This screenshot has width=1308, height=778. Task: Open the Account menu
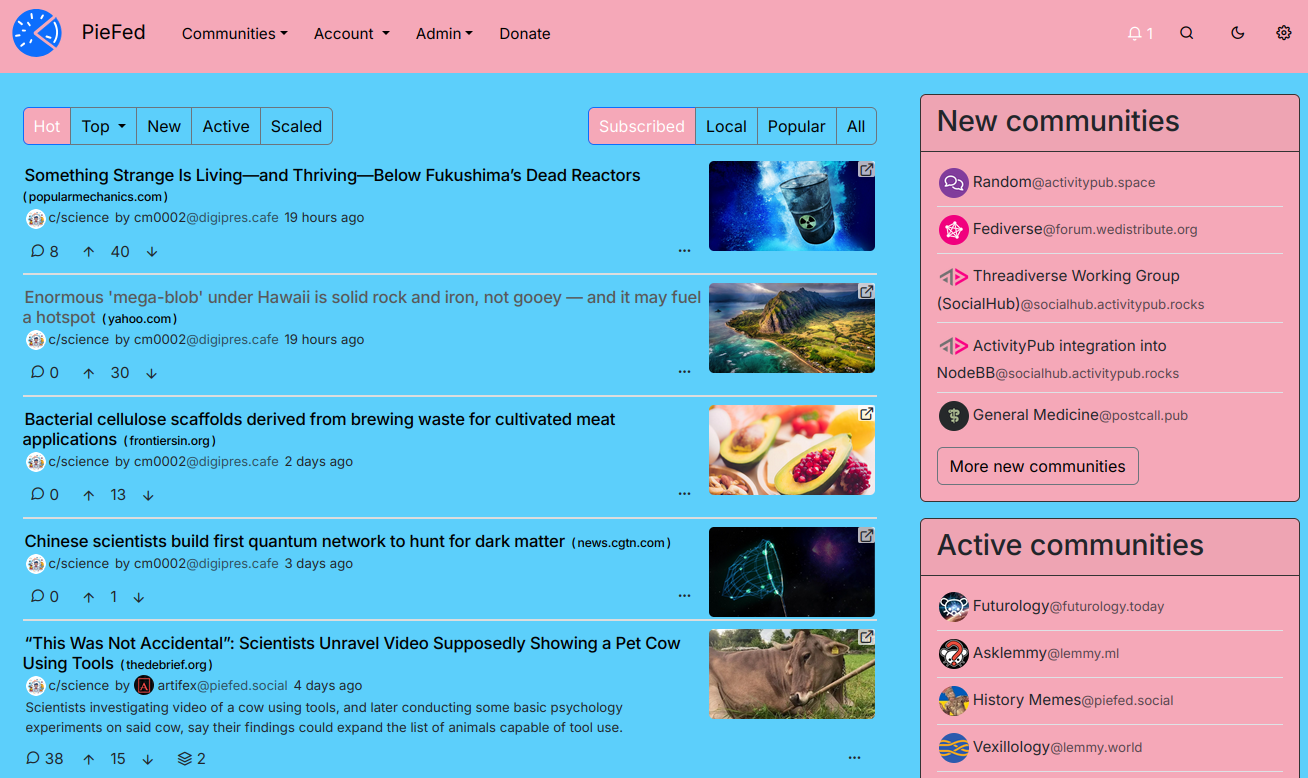point(351,33)
